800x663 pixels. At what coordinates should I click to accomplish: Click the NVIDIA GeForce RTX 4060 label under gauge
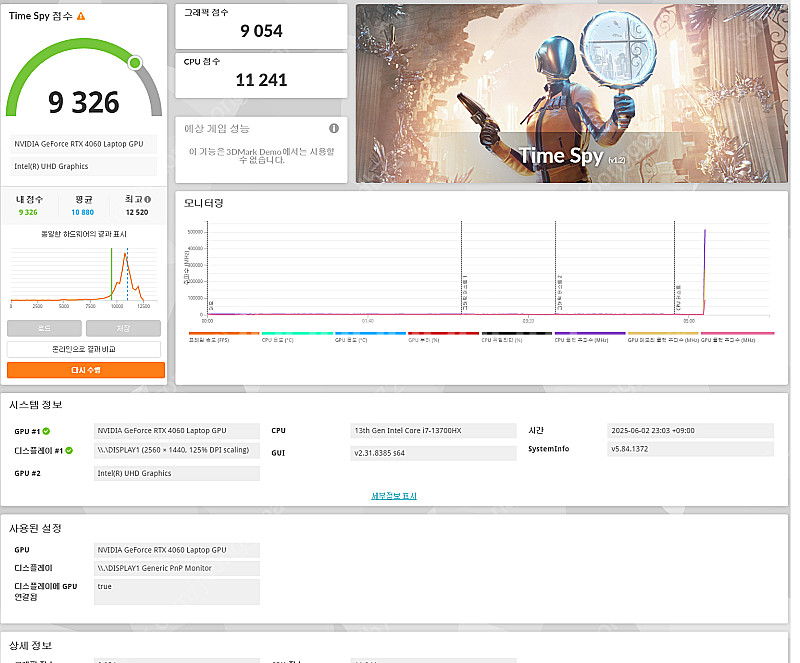(x=84, y=144)
